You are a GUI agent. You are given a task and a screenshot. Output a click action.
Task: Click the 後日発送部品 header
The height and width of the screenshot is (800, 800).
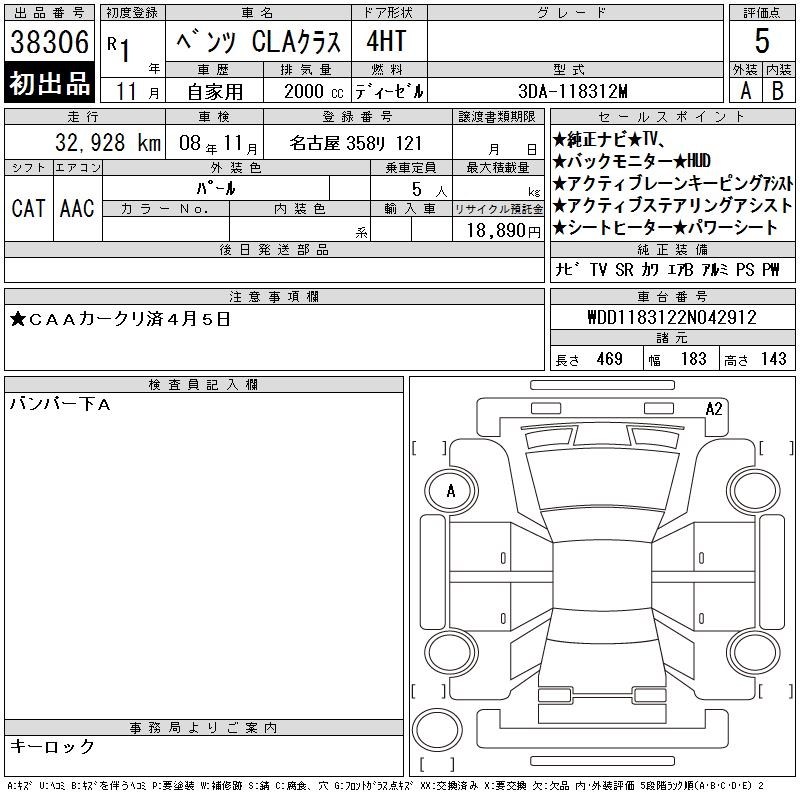[x=274, y=249]
